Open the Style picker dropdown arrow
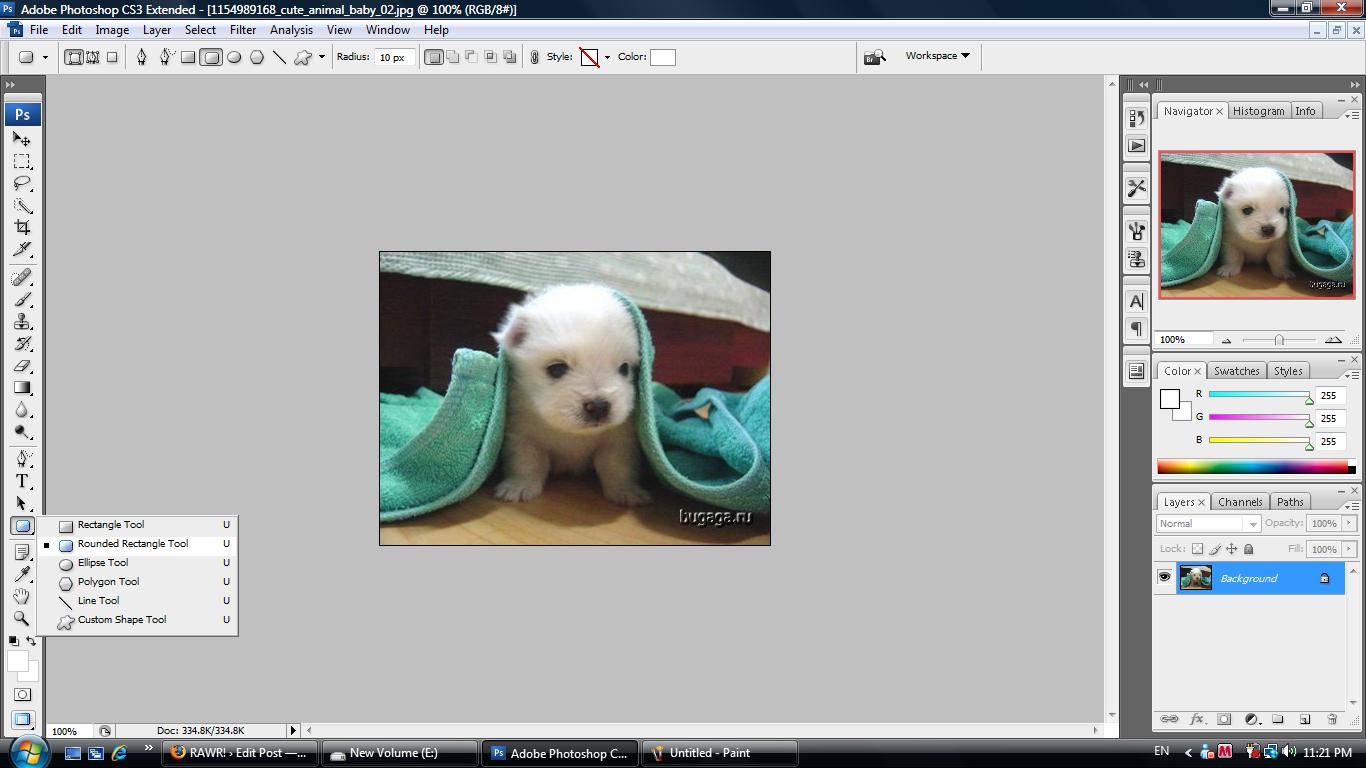Viewport: 1366px width, 768px height. [607, 57]
